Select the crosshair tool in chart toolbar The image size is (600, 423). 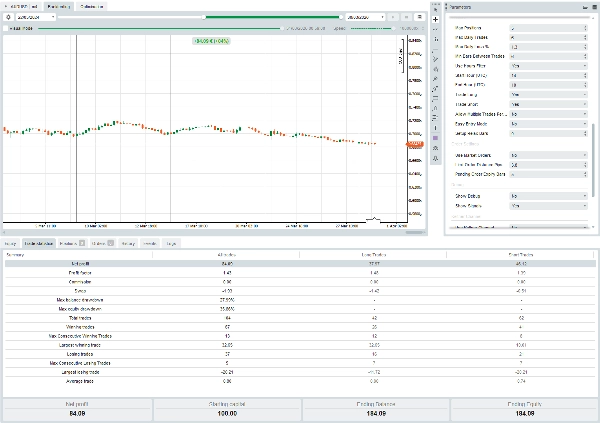pyautogui.click(x=435, y=20)
